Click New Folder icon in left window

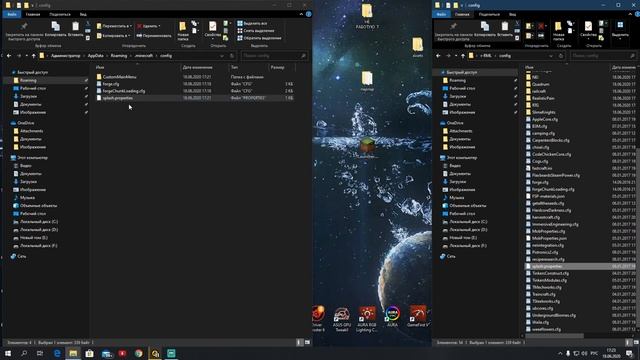(x=183, y=27)
